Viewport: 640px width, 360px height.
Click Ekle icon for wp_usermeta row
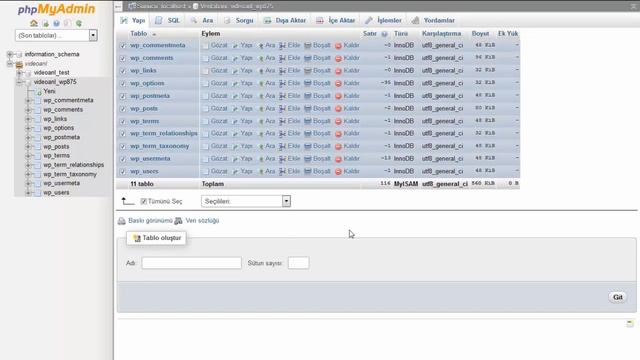(x=282, y=159)
